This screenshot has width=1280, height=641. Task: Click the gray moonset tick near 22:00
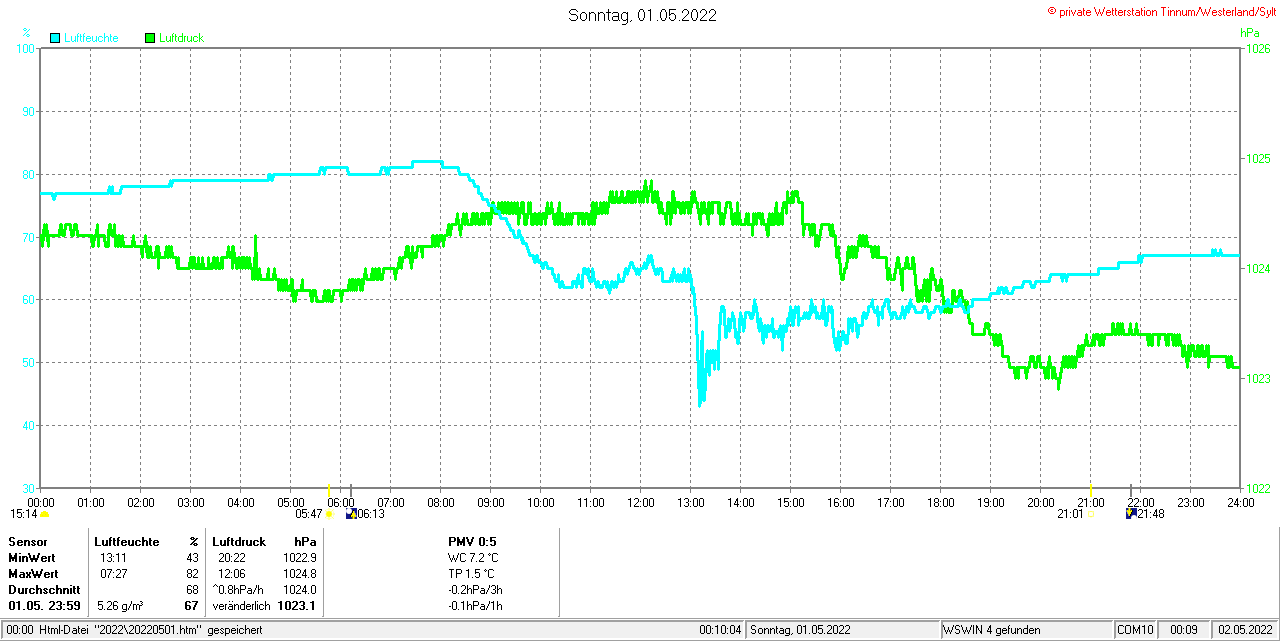tap(1131, 489)
